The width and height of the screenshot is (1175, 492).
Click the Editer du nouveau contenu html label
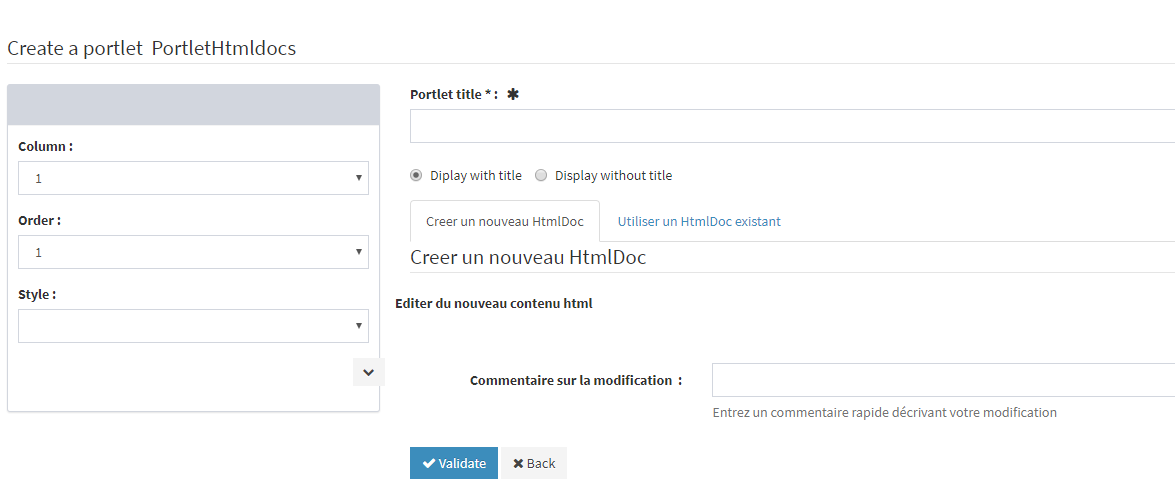pos(494,303)
